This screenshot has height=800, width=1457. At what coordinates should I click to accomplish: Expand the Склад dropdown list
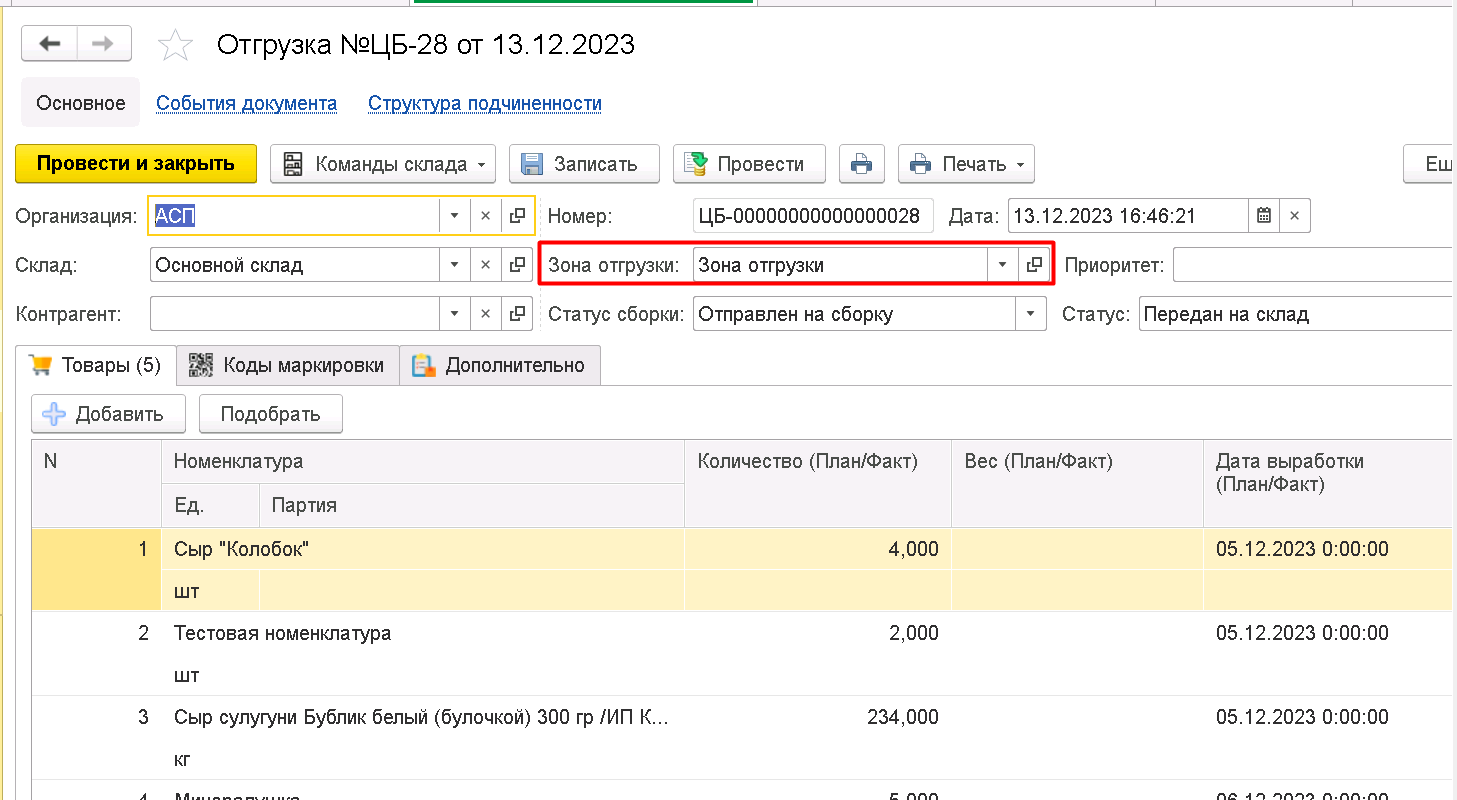454,265
